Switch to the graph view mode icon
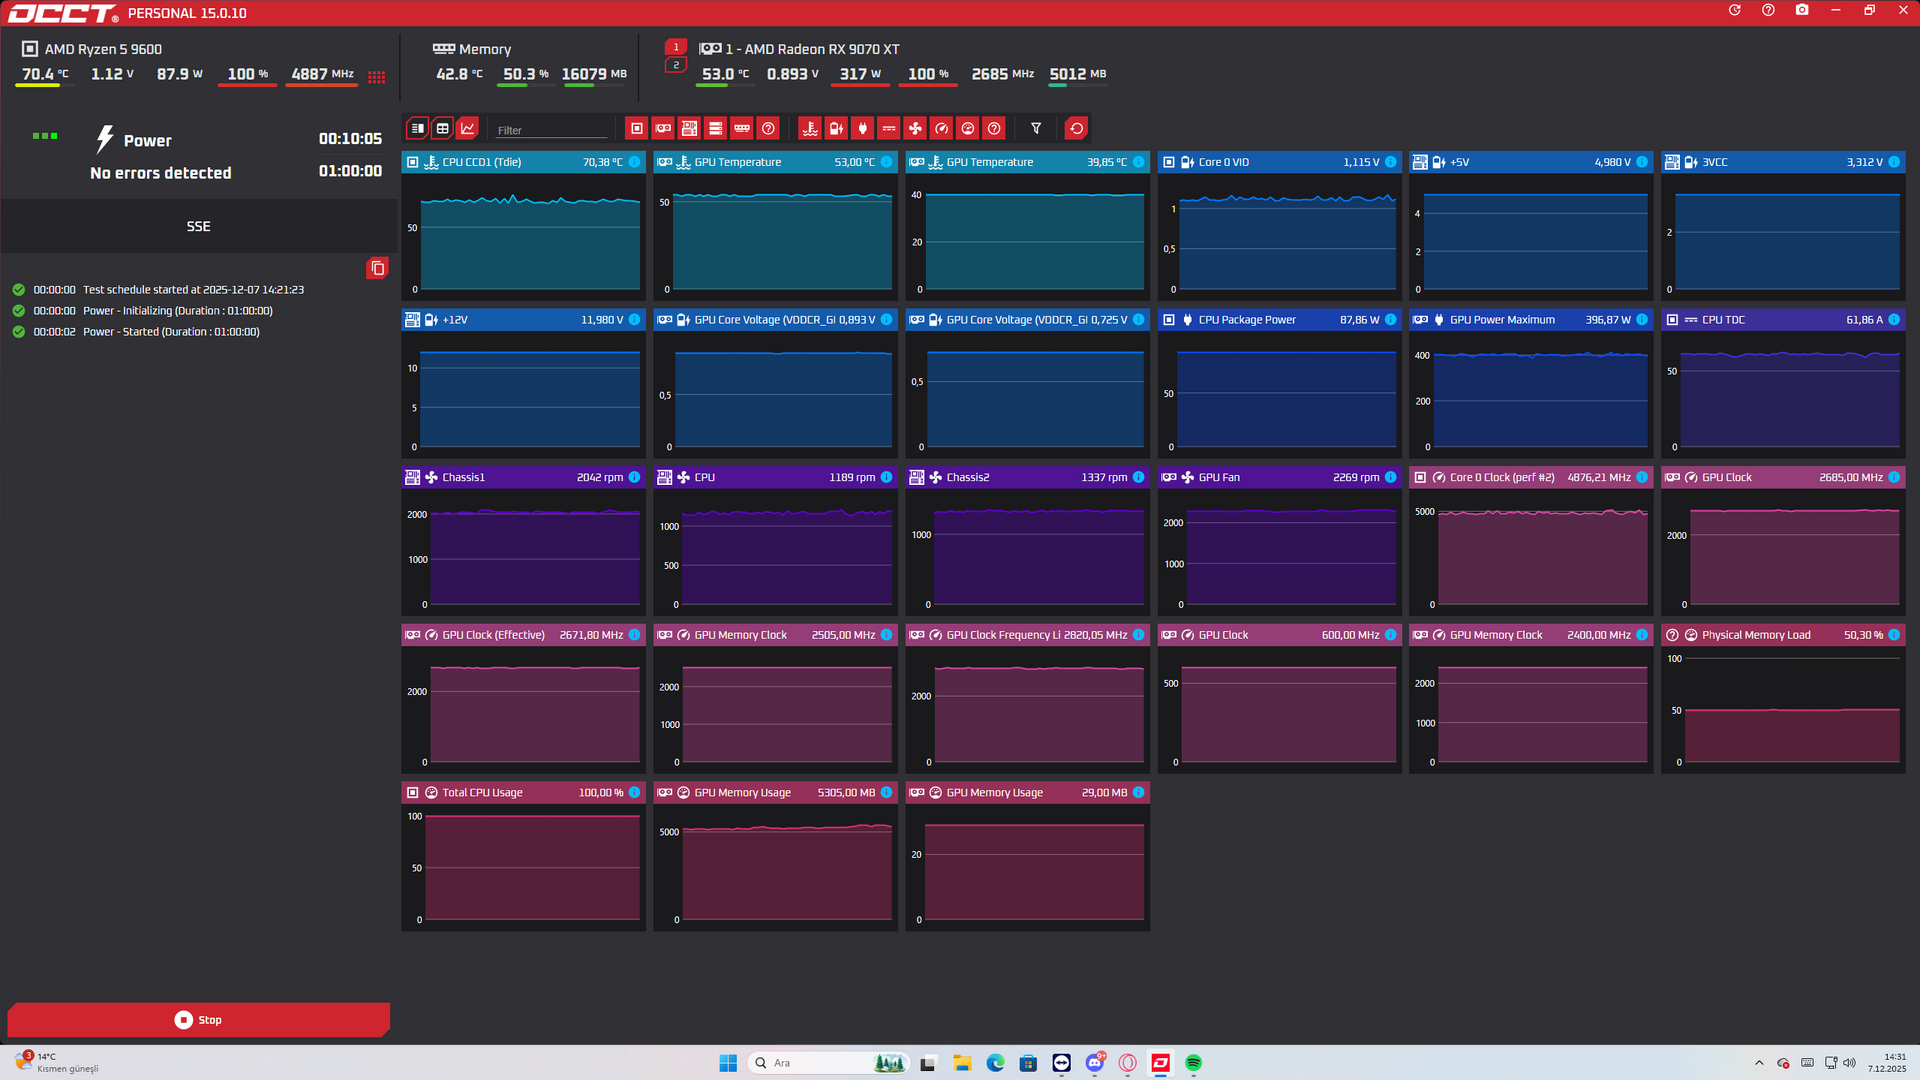Image resolution: width=1920 pixels, height=1080 pixels. click(467, 128)
